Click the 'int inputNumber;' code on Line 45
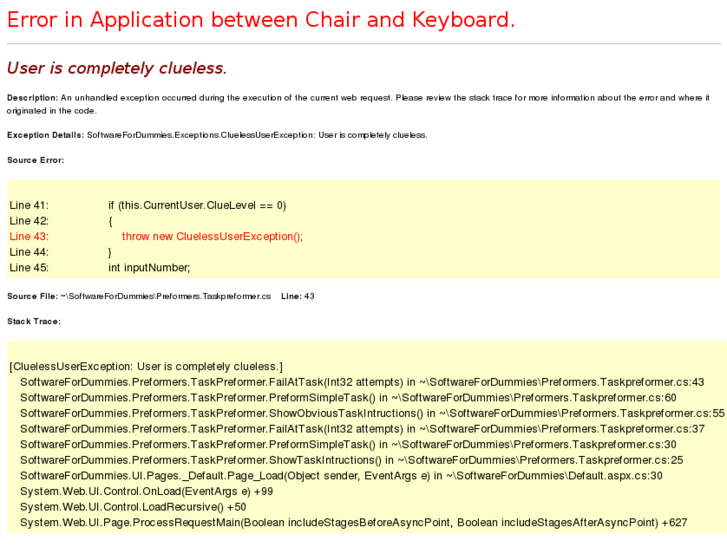This screenshot has height=545, width=727. tap(149, 268)
